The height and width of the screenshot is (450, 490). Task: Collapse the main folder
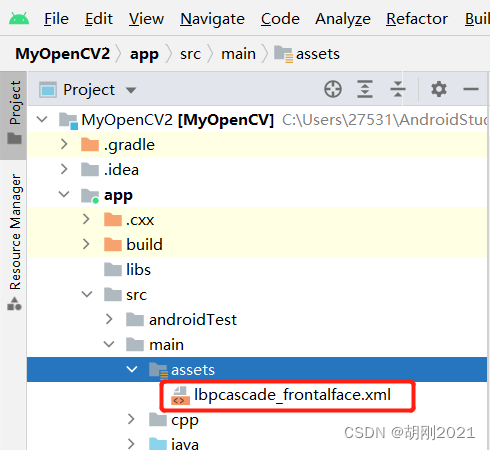(x=109, y=344)
